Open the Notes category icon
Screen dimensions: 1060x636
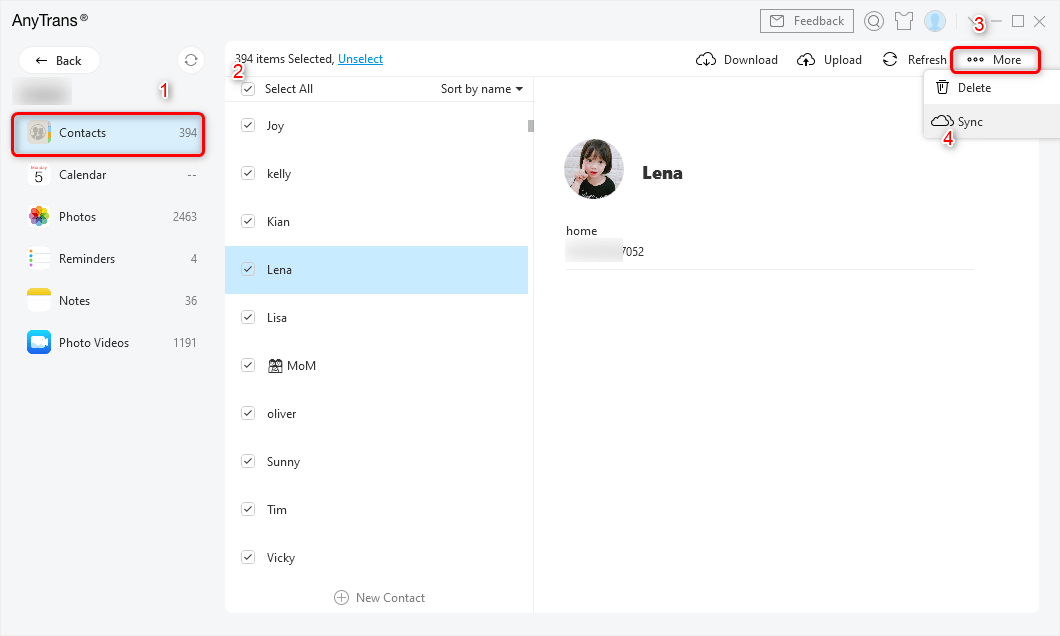click(x=39, y=300)
